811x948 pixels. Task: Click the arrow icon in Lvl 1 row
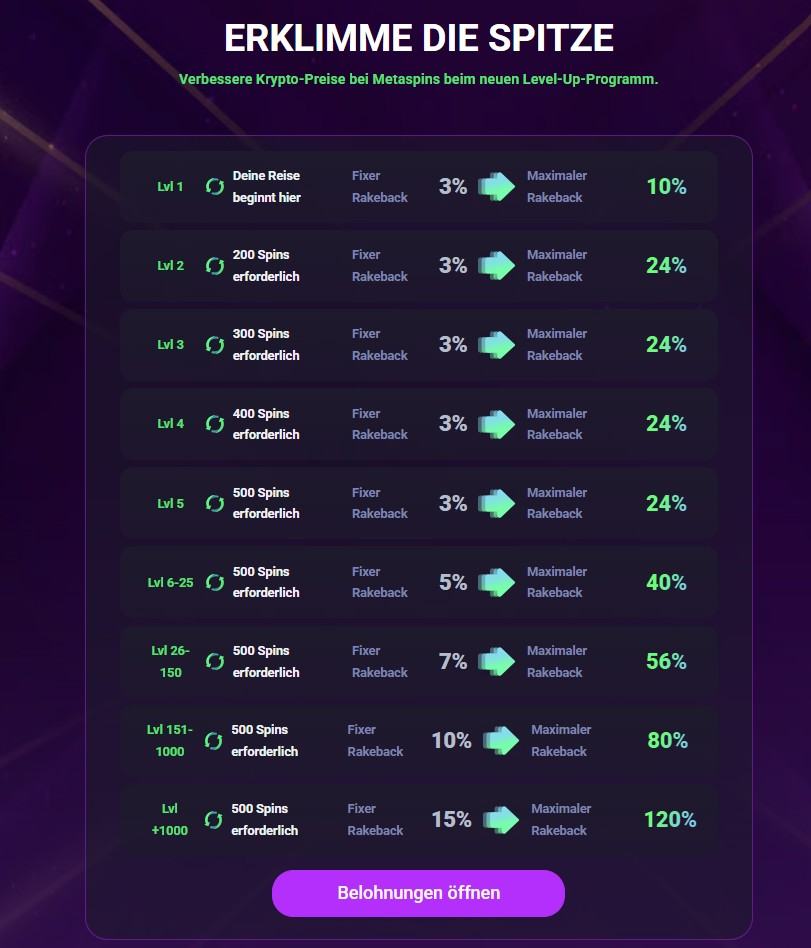click(496, 186)
